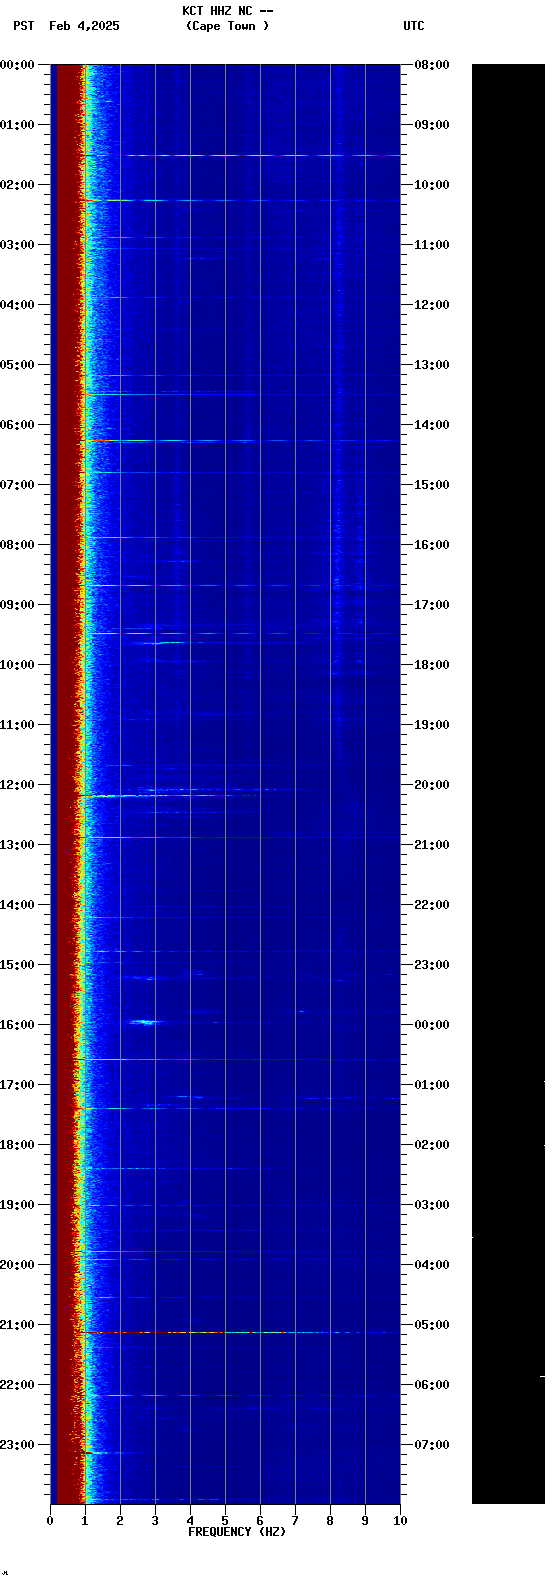
Task: Click UTC axis time label '06:00'
Action: (x=432, y=1385)
